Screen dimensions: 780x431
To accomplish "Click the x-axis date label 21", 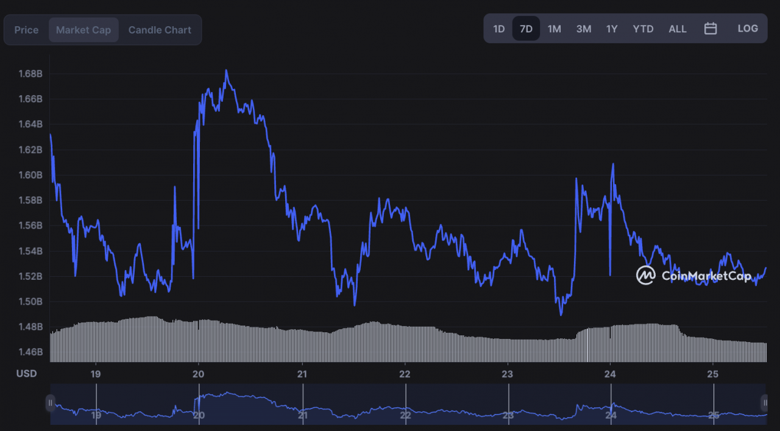I will pos(302,373).
